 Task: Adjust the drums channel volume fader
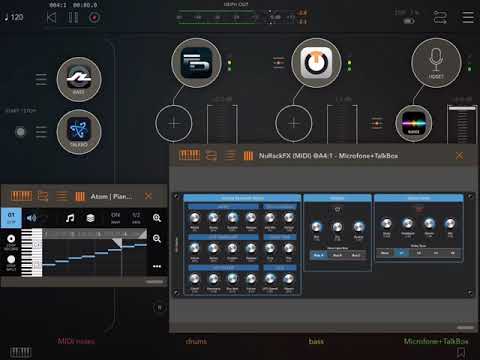(222, 124)
